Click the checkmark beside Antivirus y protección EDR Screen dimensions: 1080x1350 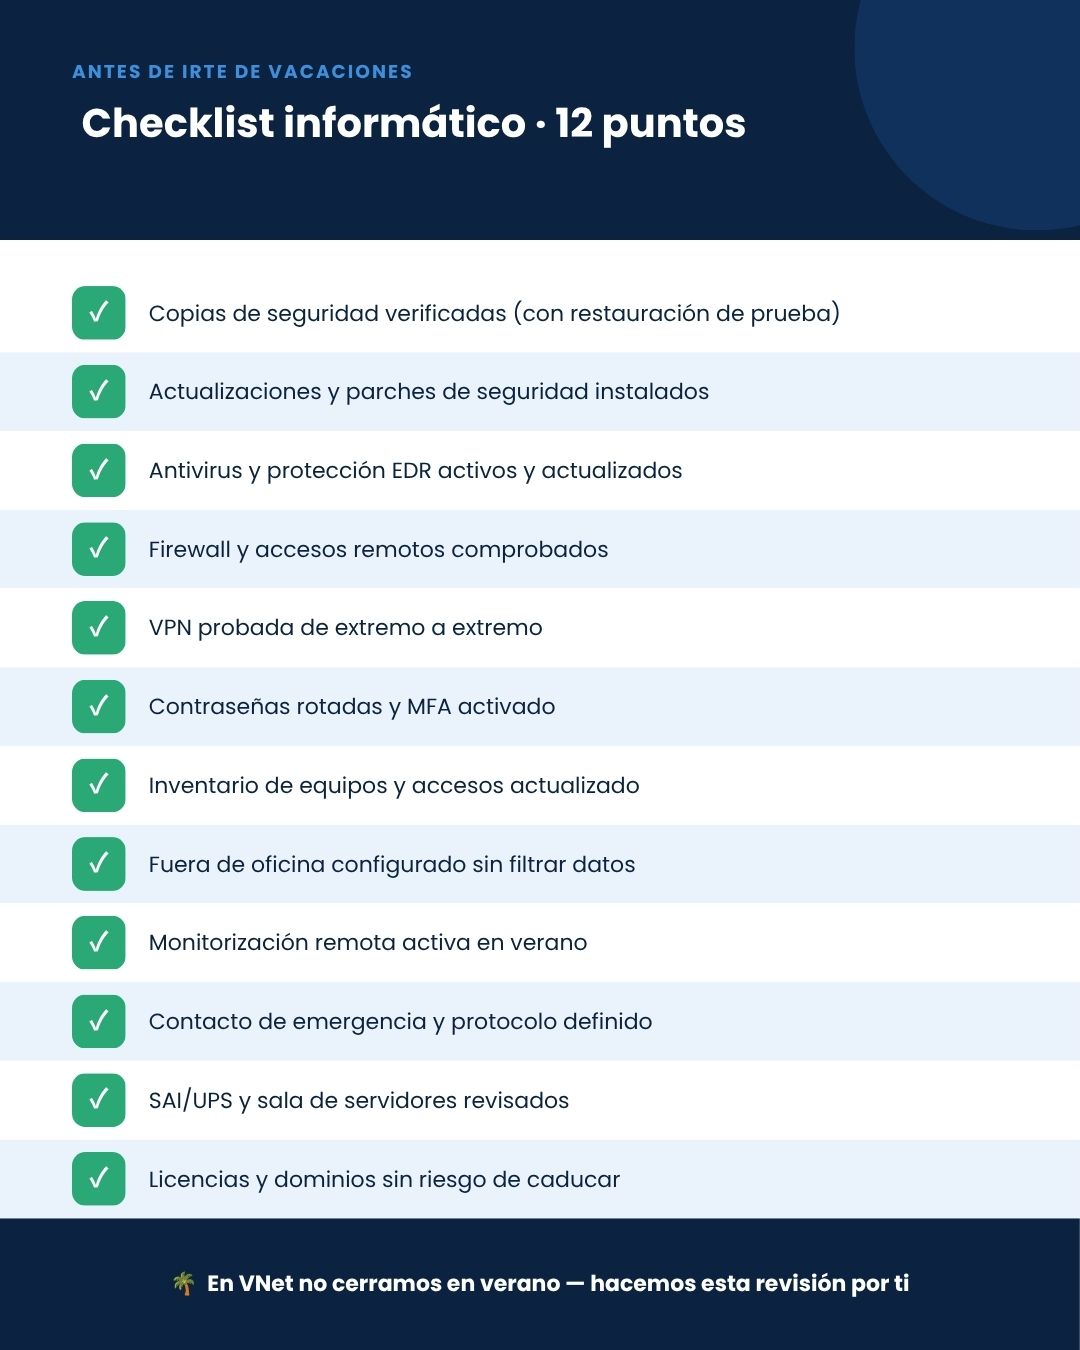click(98, 470)
